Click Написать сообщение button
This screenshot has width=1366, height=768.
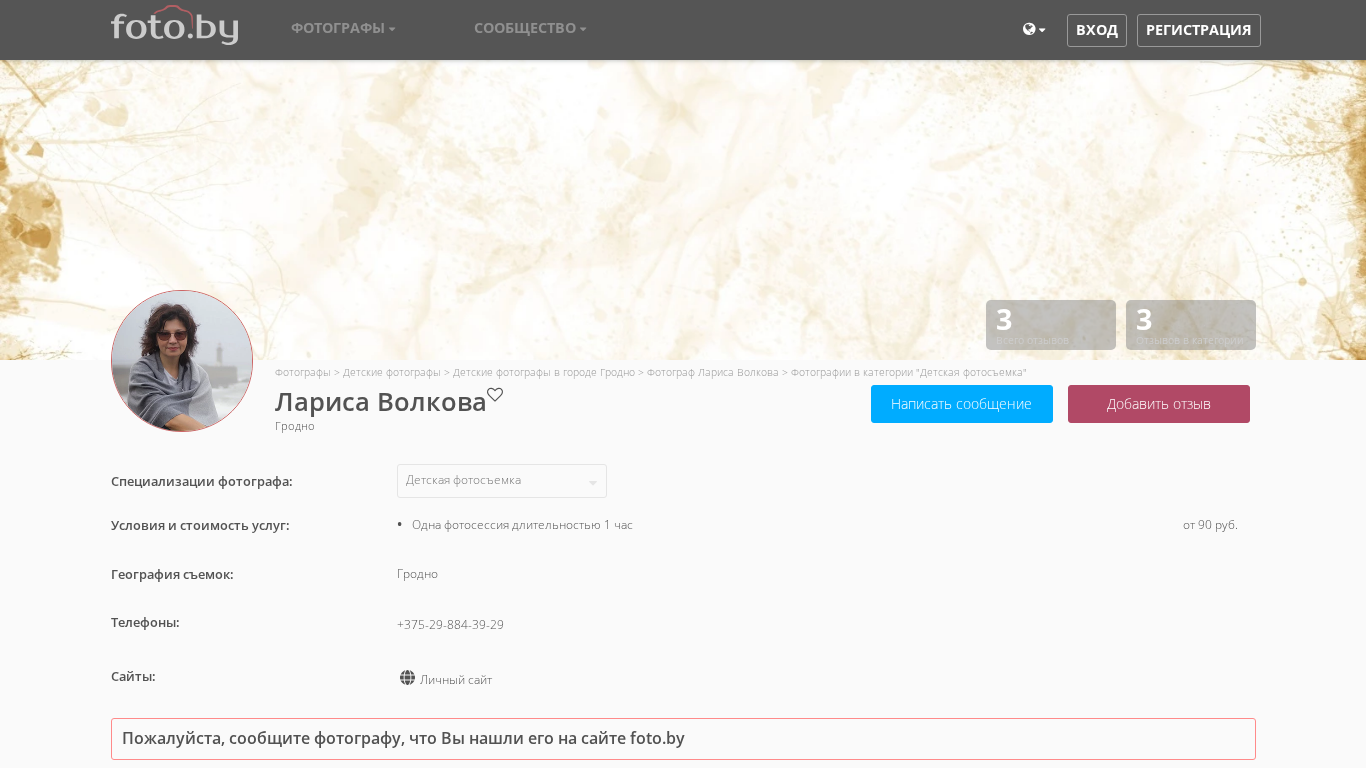coord(961,404)
